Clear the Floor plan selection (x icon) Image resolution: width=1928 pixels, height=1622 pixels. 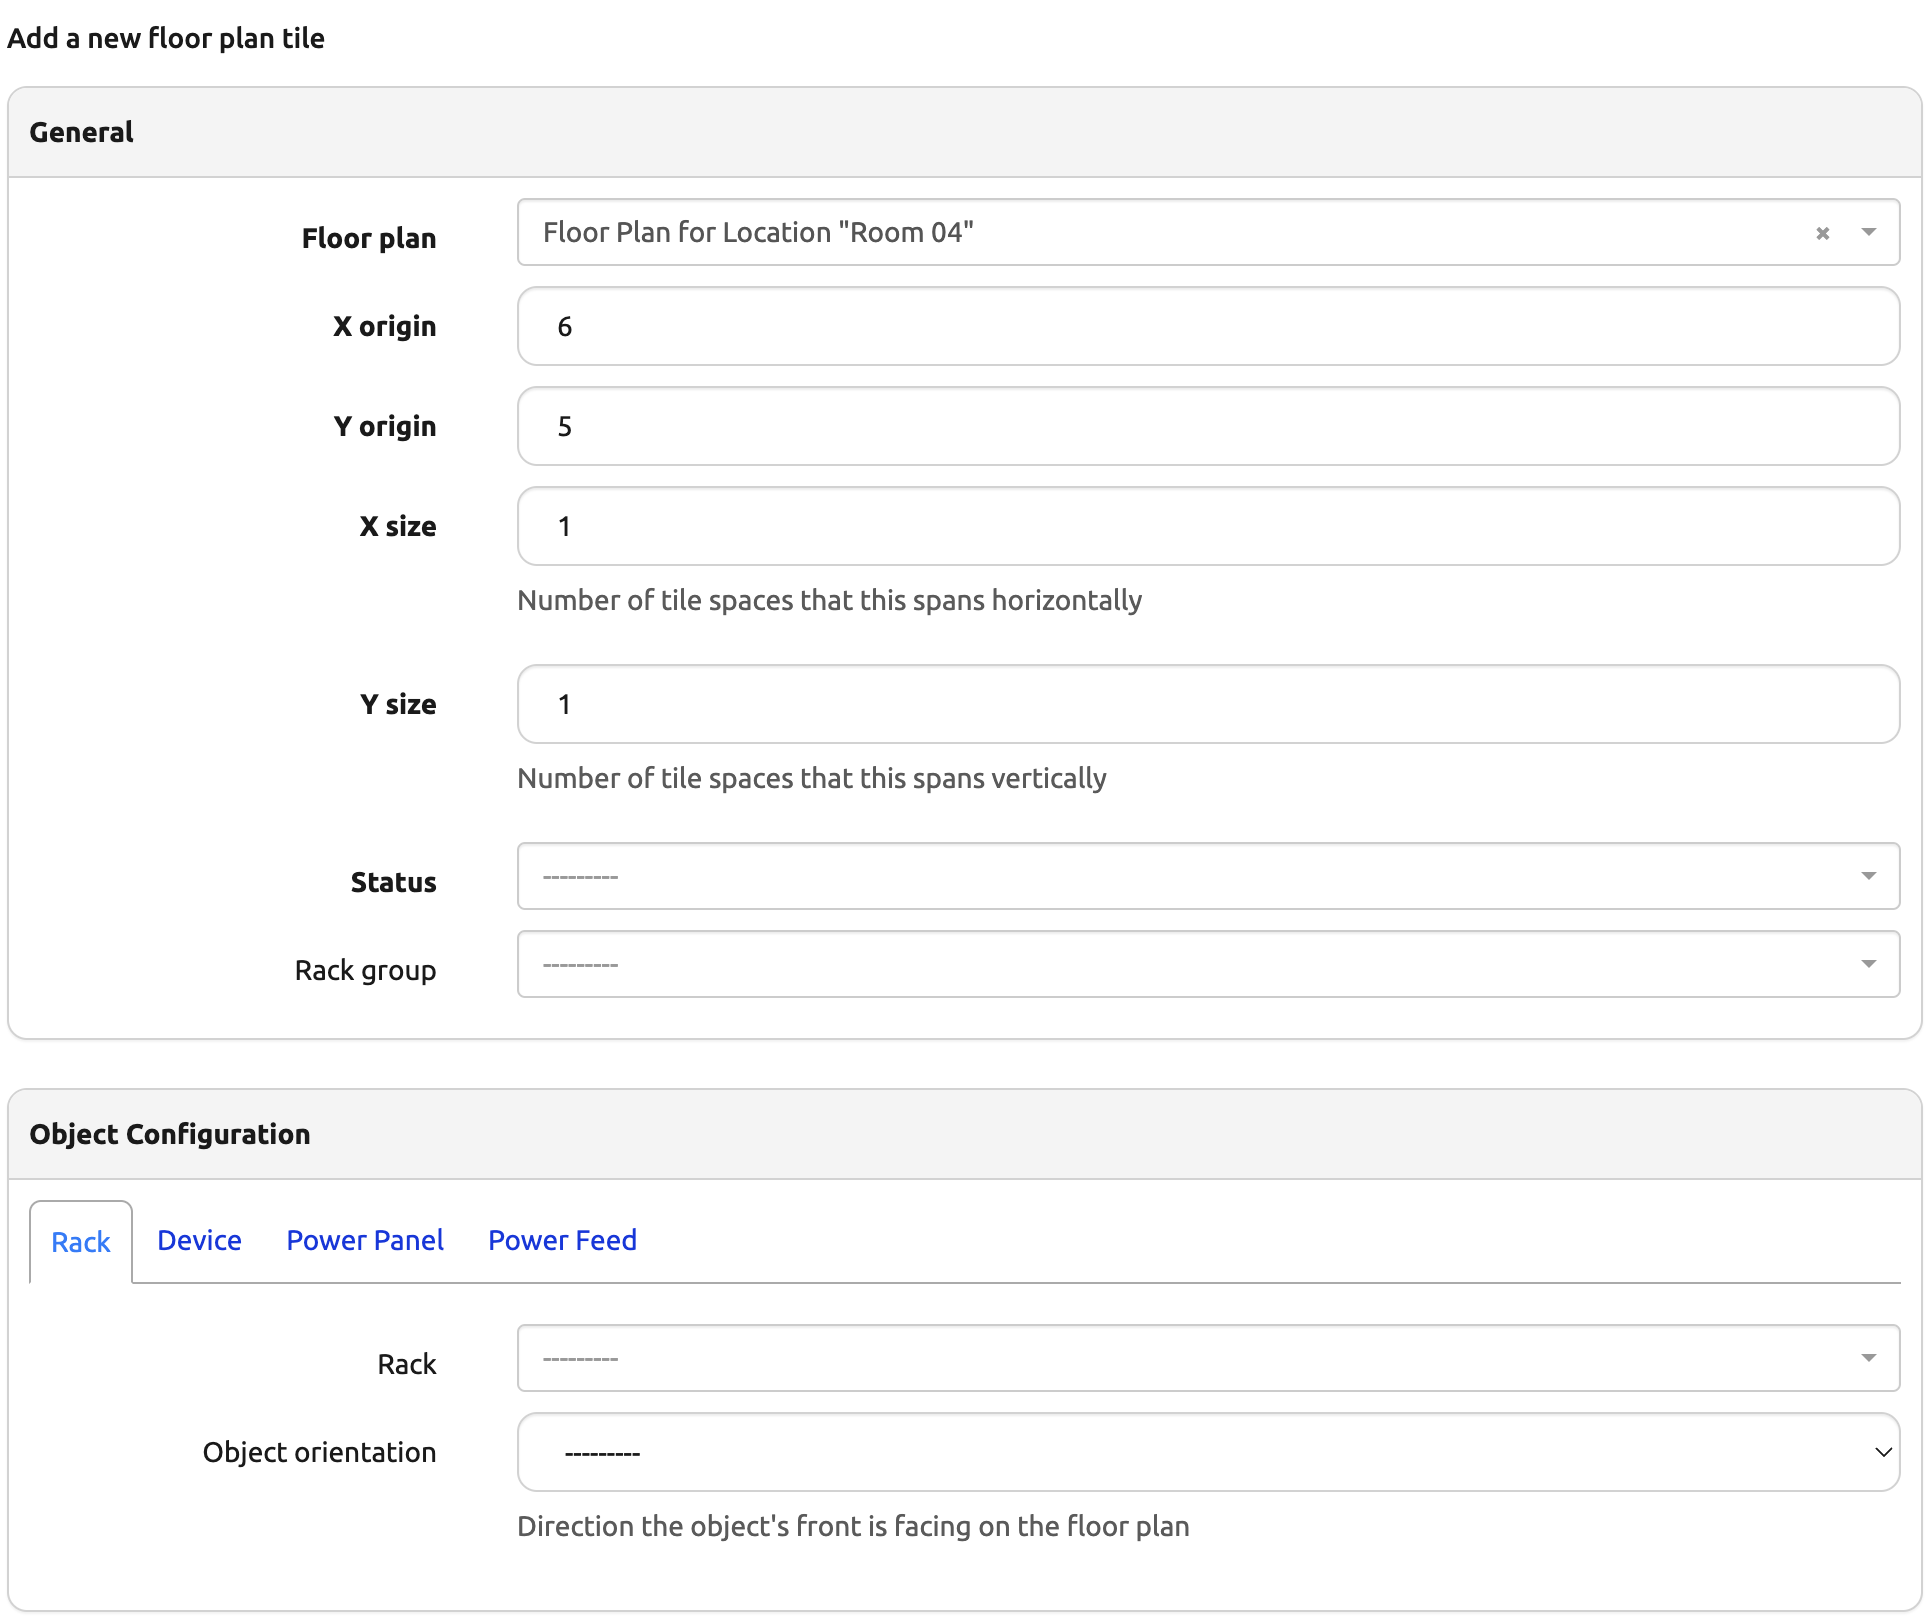1822,233
